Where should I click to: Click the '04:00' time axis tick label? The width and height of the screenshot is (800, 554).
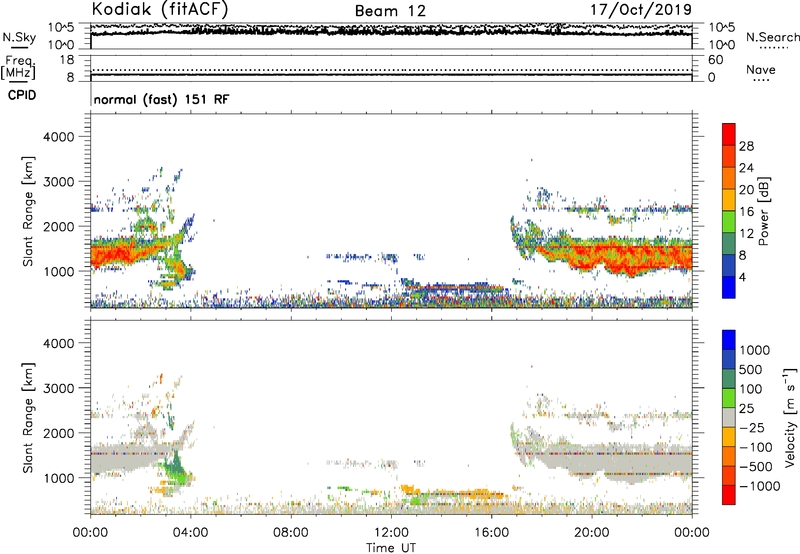190,533
